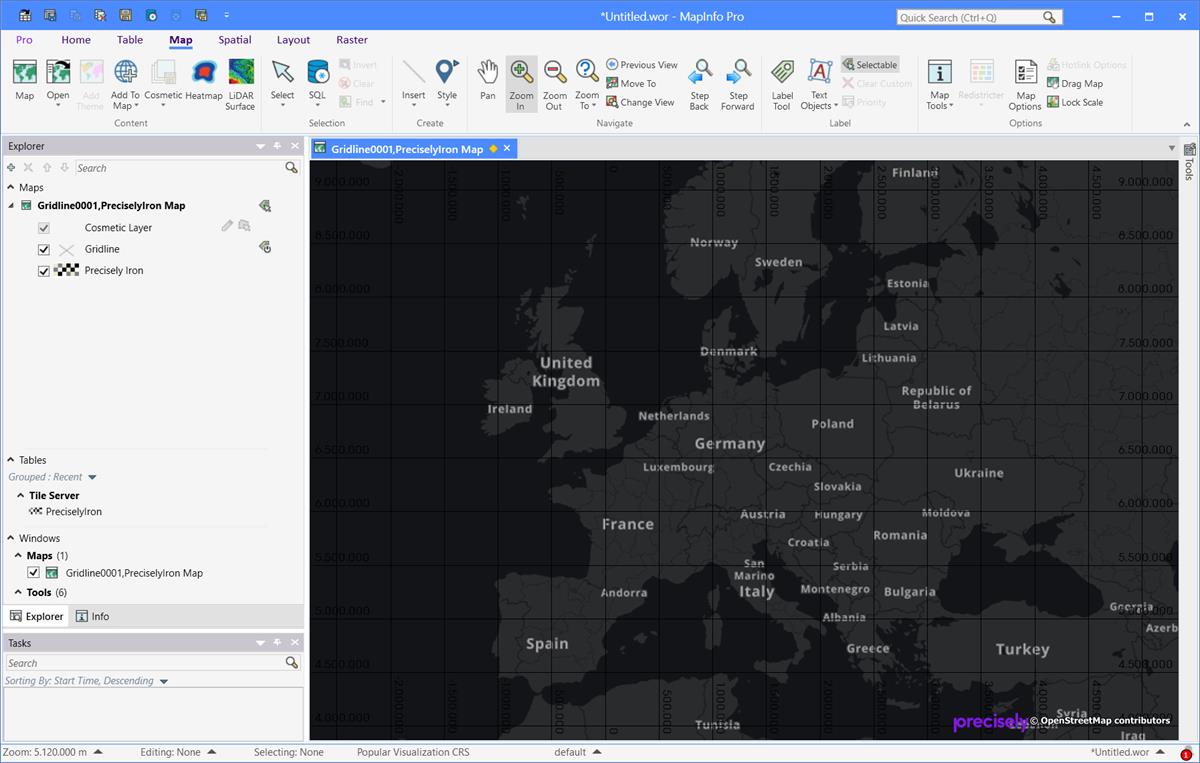Toggle visibility of the Gridline layer
The width and height of the screenshot is (1200, 763).
point(43,248)
